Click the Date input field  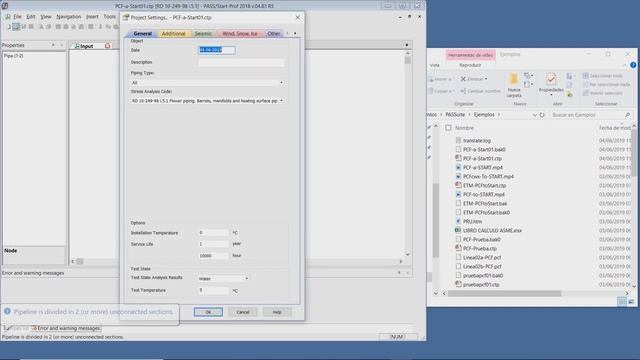217,50
